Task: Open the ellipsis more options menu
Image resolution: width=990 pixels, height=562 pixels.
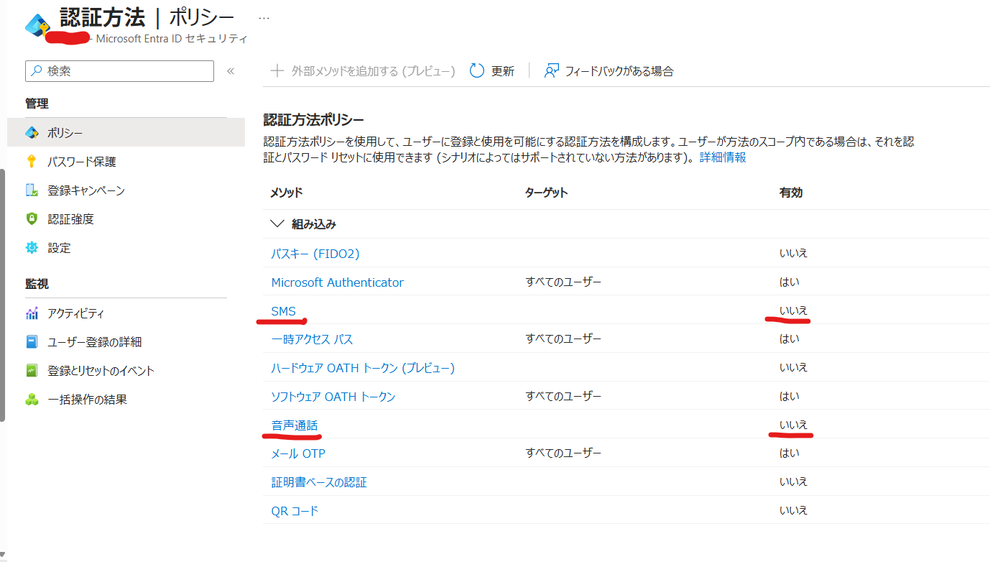Action: pyautogui.click(x=264, y=18)
